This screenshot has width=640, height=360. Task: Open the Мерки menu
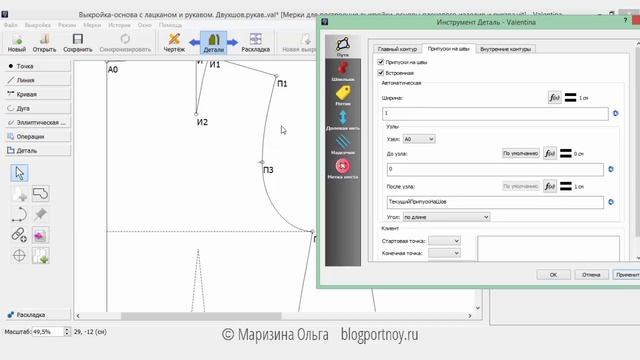(x=92, y=25)
